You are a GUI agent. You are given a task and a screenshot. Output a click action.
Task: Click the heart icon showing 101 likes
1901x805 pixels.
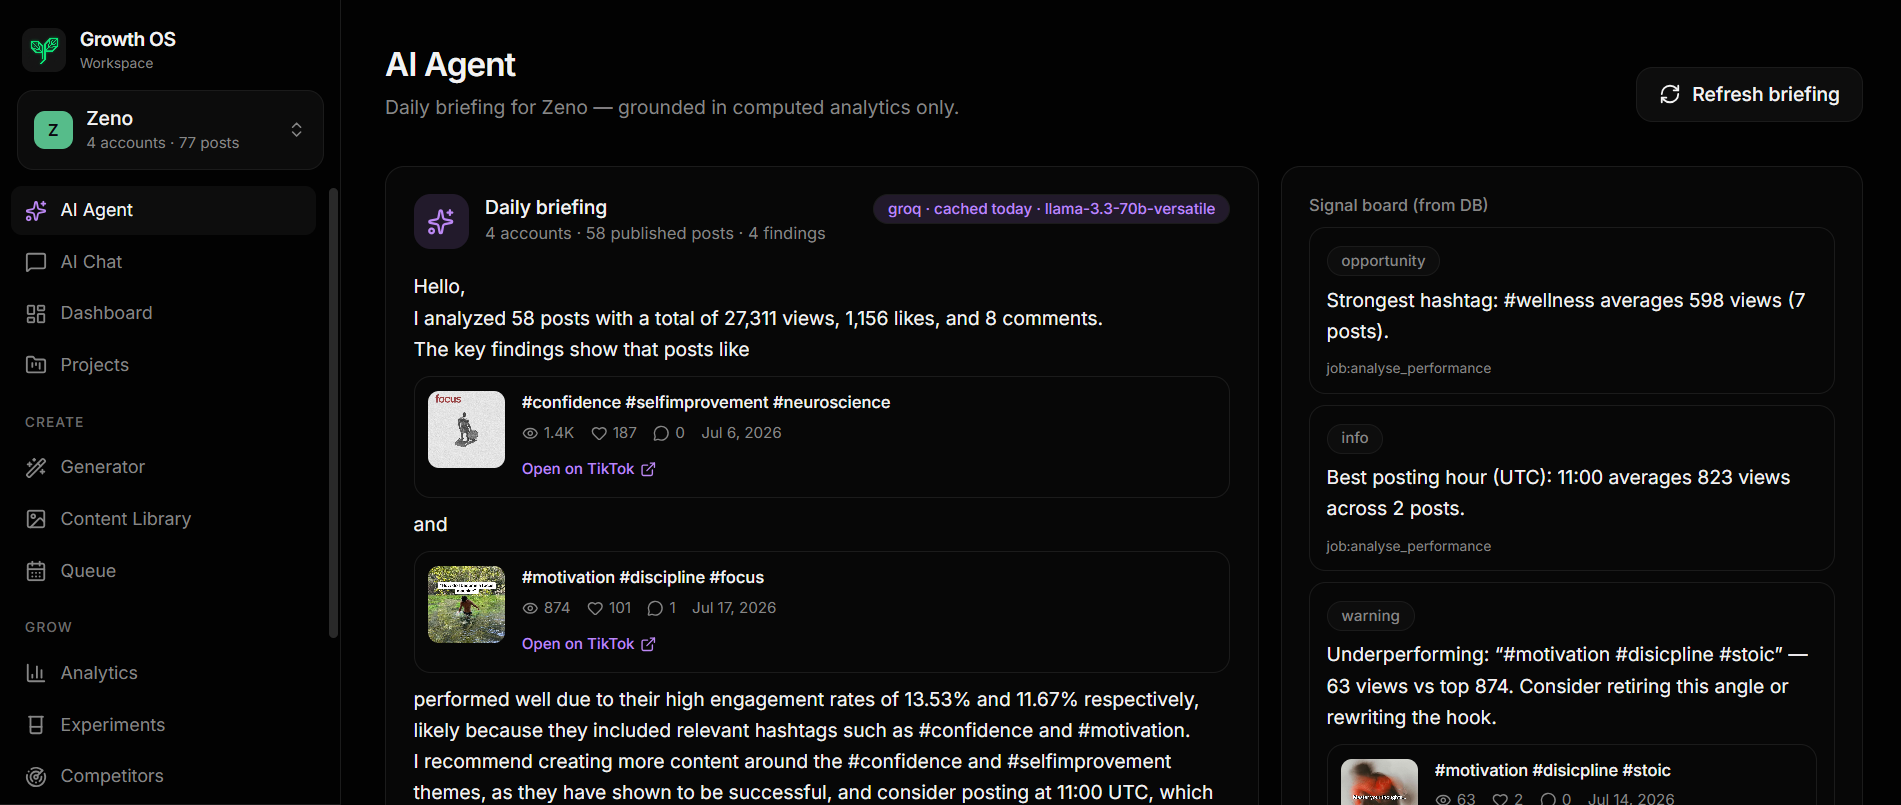[595, 608]
